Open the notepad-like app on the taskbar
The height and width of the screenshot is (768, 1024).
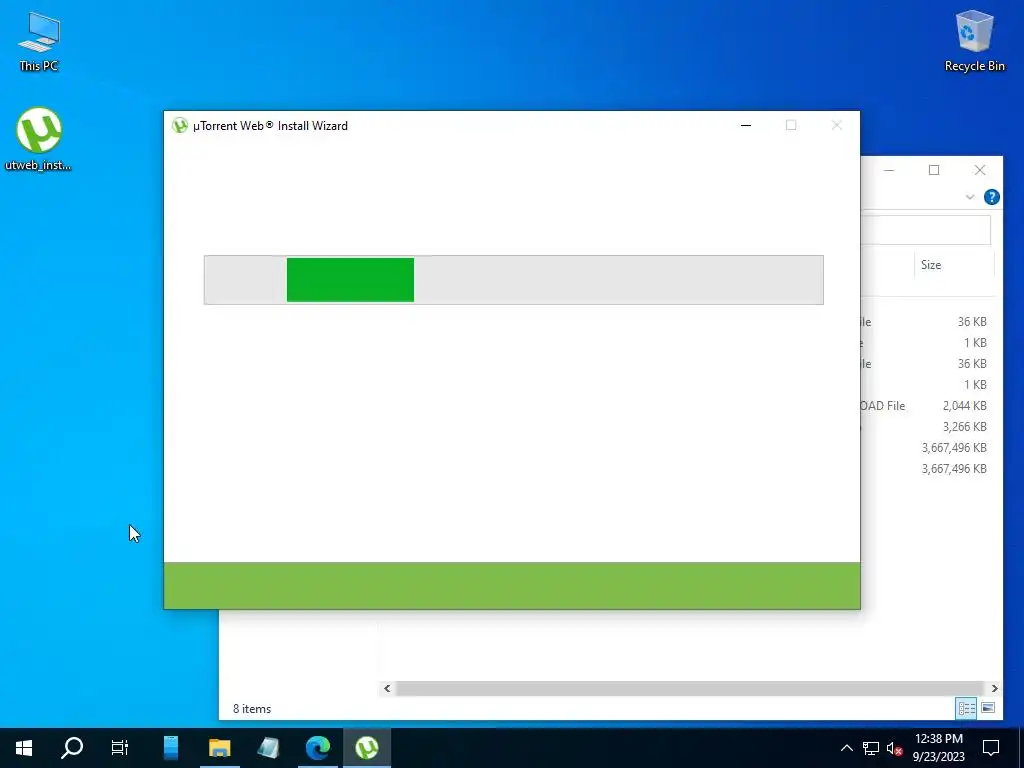pyautogui.click(x=268, y=748)
